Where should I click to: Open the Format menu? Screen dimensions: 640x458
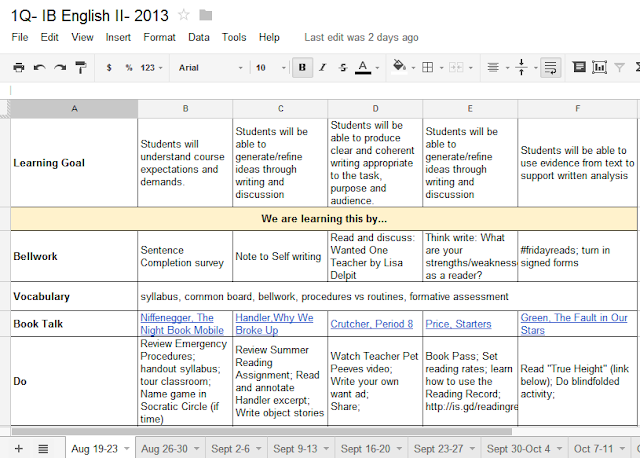point(159,37)
